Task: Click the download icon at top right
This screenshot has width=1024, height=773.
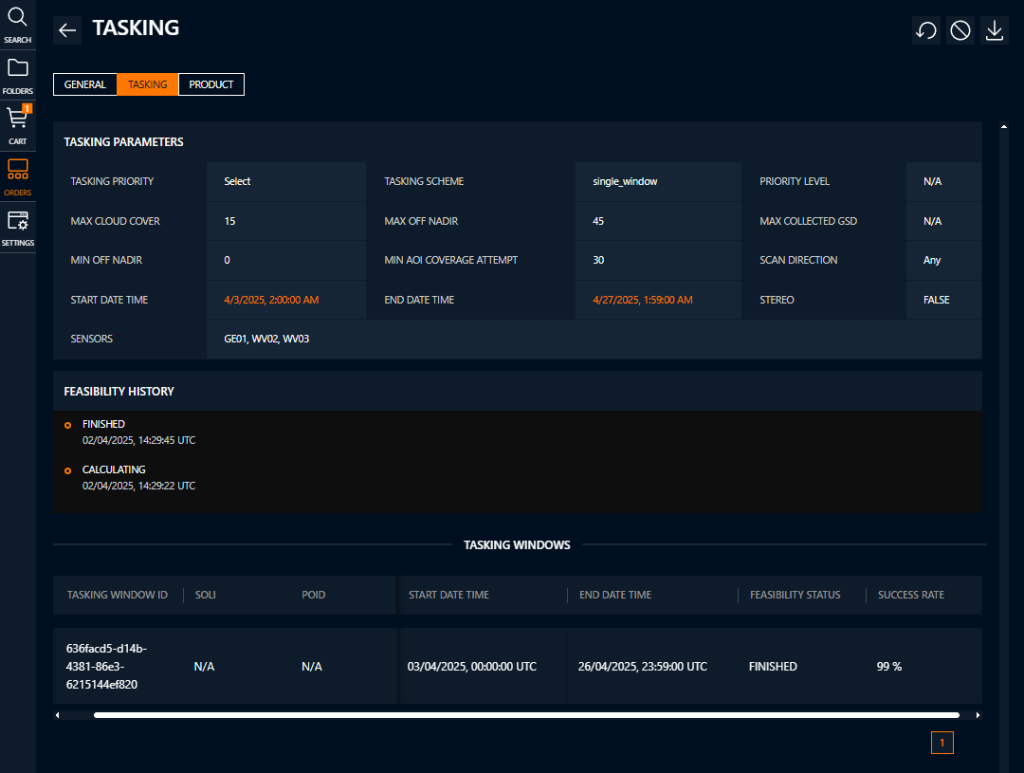Action: [994, 31]
